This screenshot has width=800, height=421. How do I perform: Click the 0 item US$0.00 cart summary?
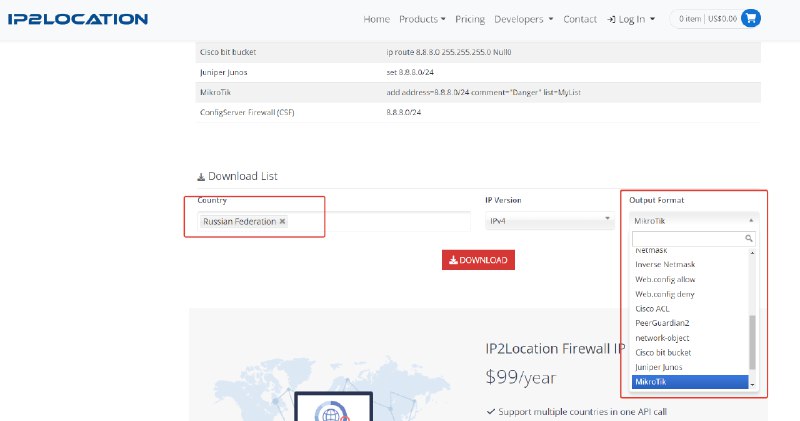click(x=707, y=19)
